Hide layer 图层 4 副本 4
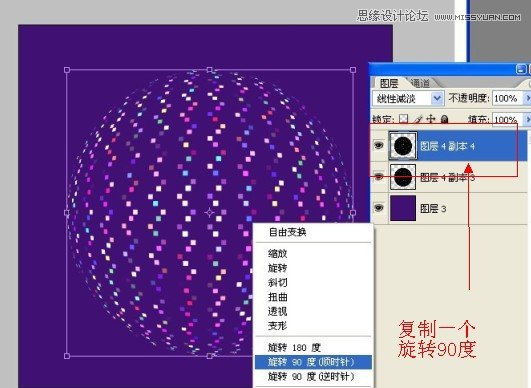This screenshot has height=388, width=531. coord(379,146)
